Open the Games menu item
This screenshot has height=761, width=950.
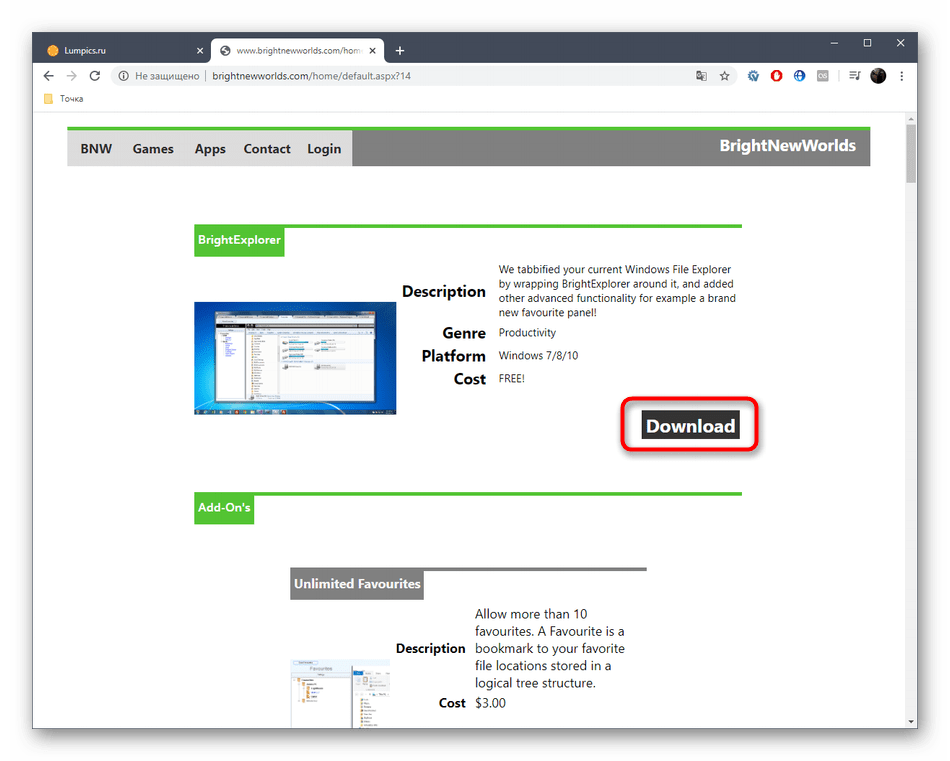153,149
